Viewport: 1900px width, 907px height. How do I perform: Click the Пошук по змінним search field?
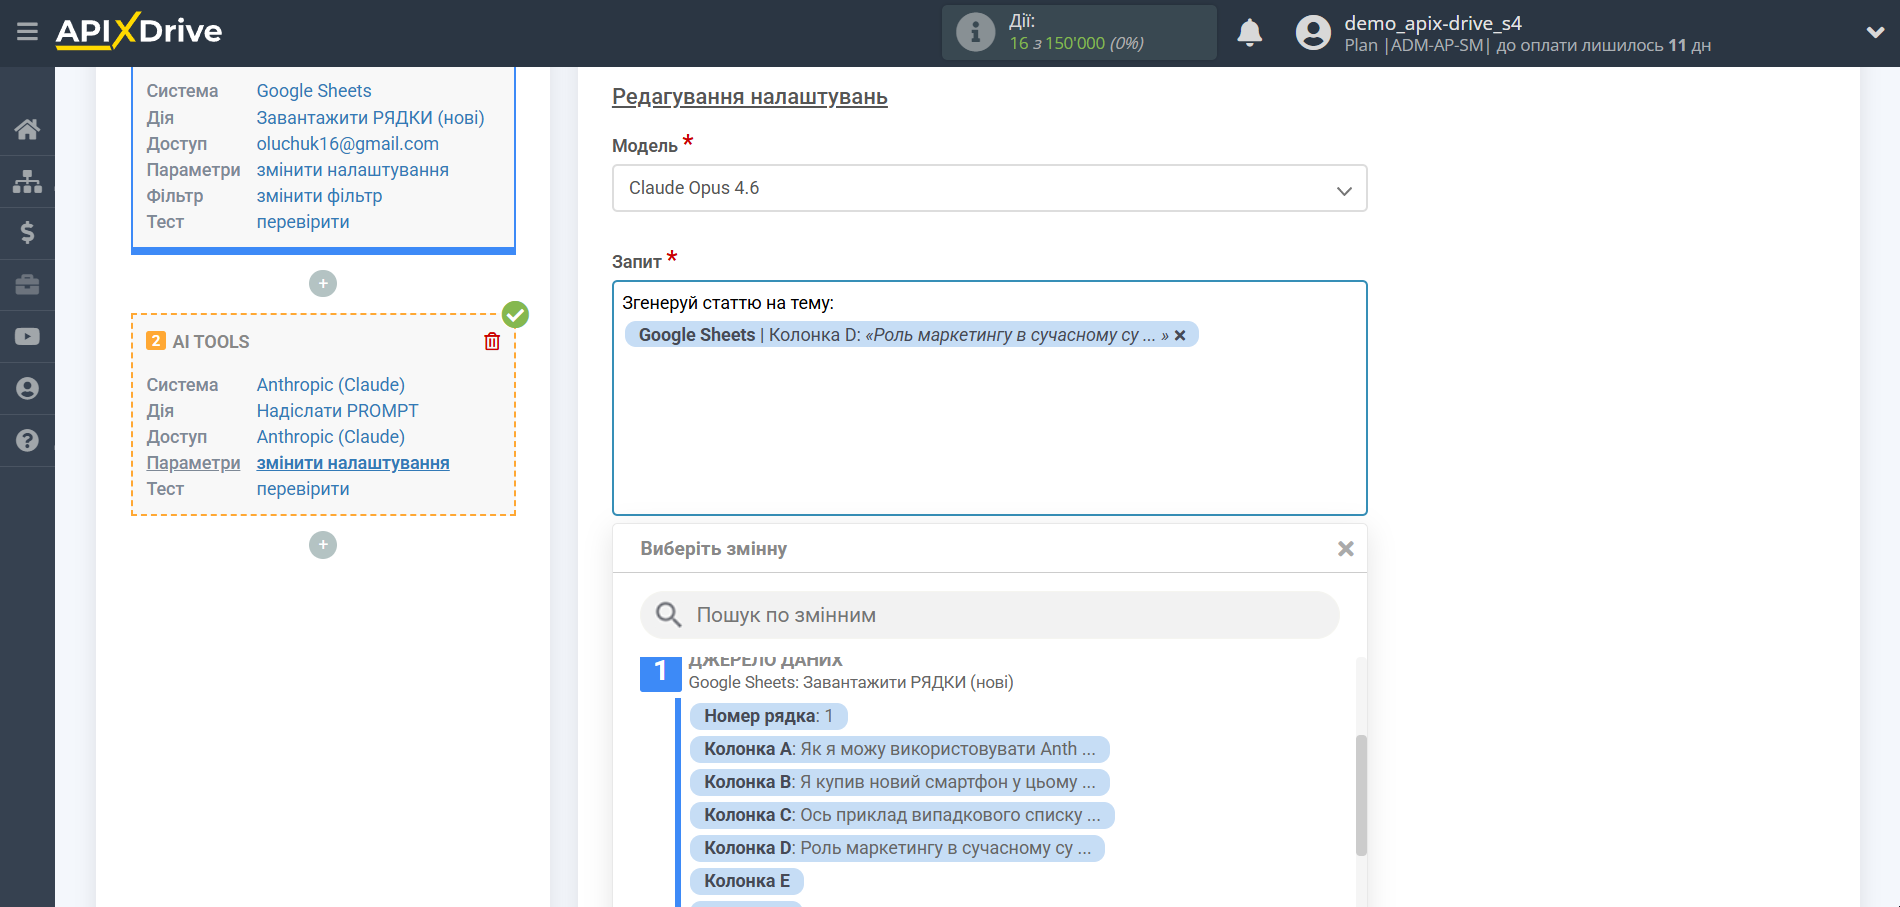[x=989, y=615]
